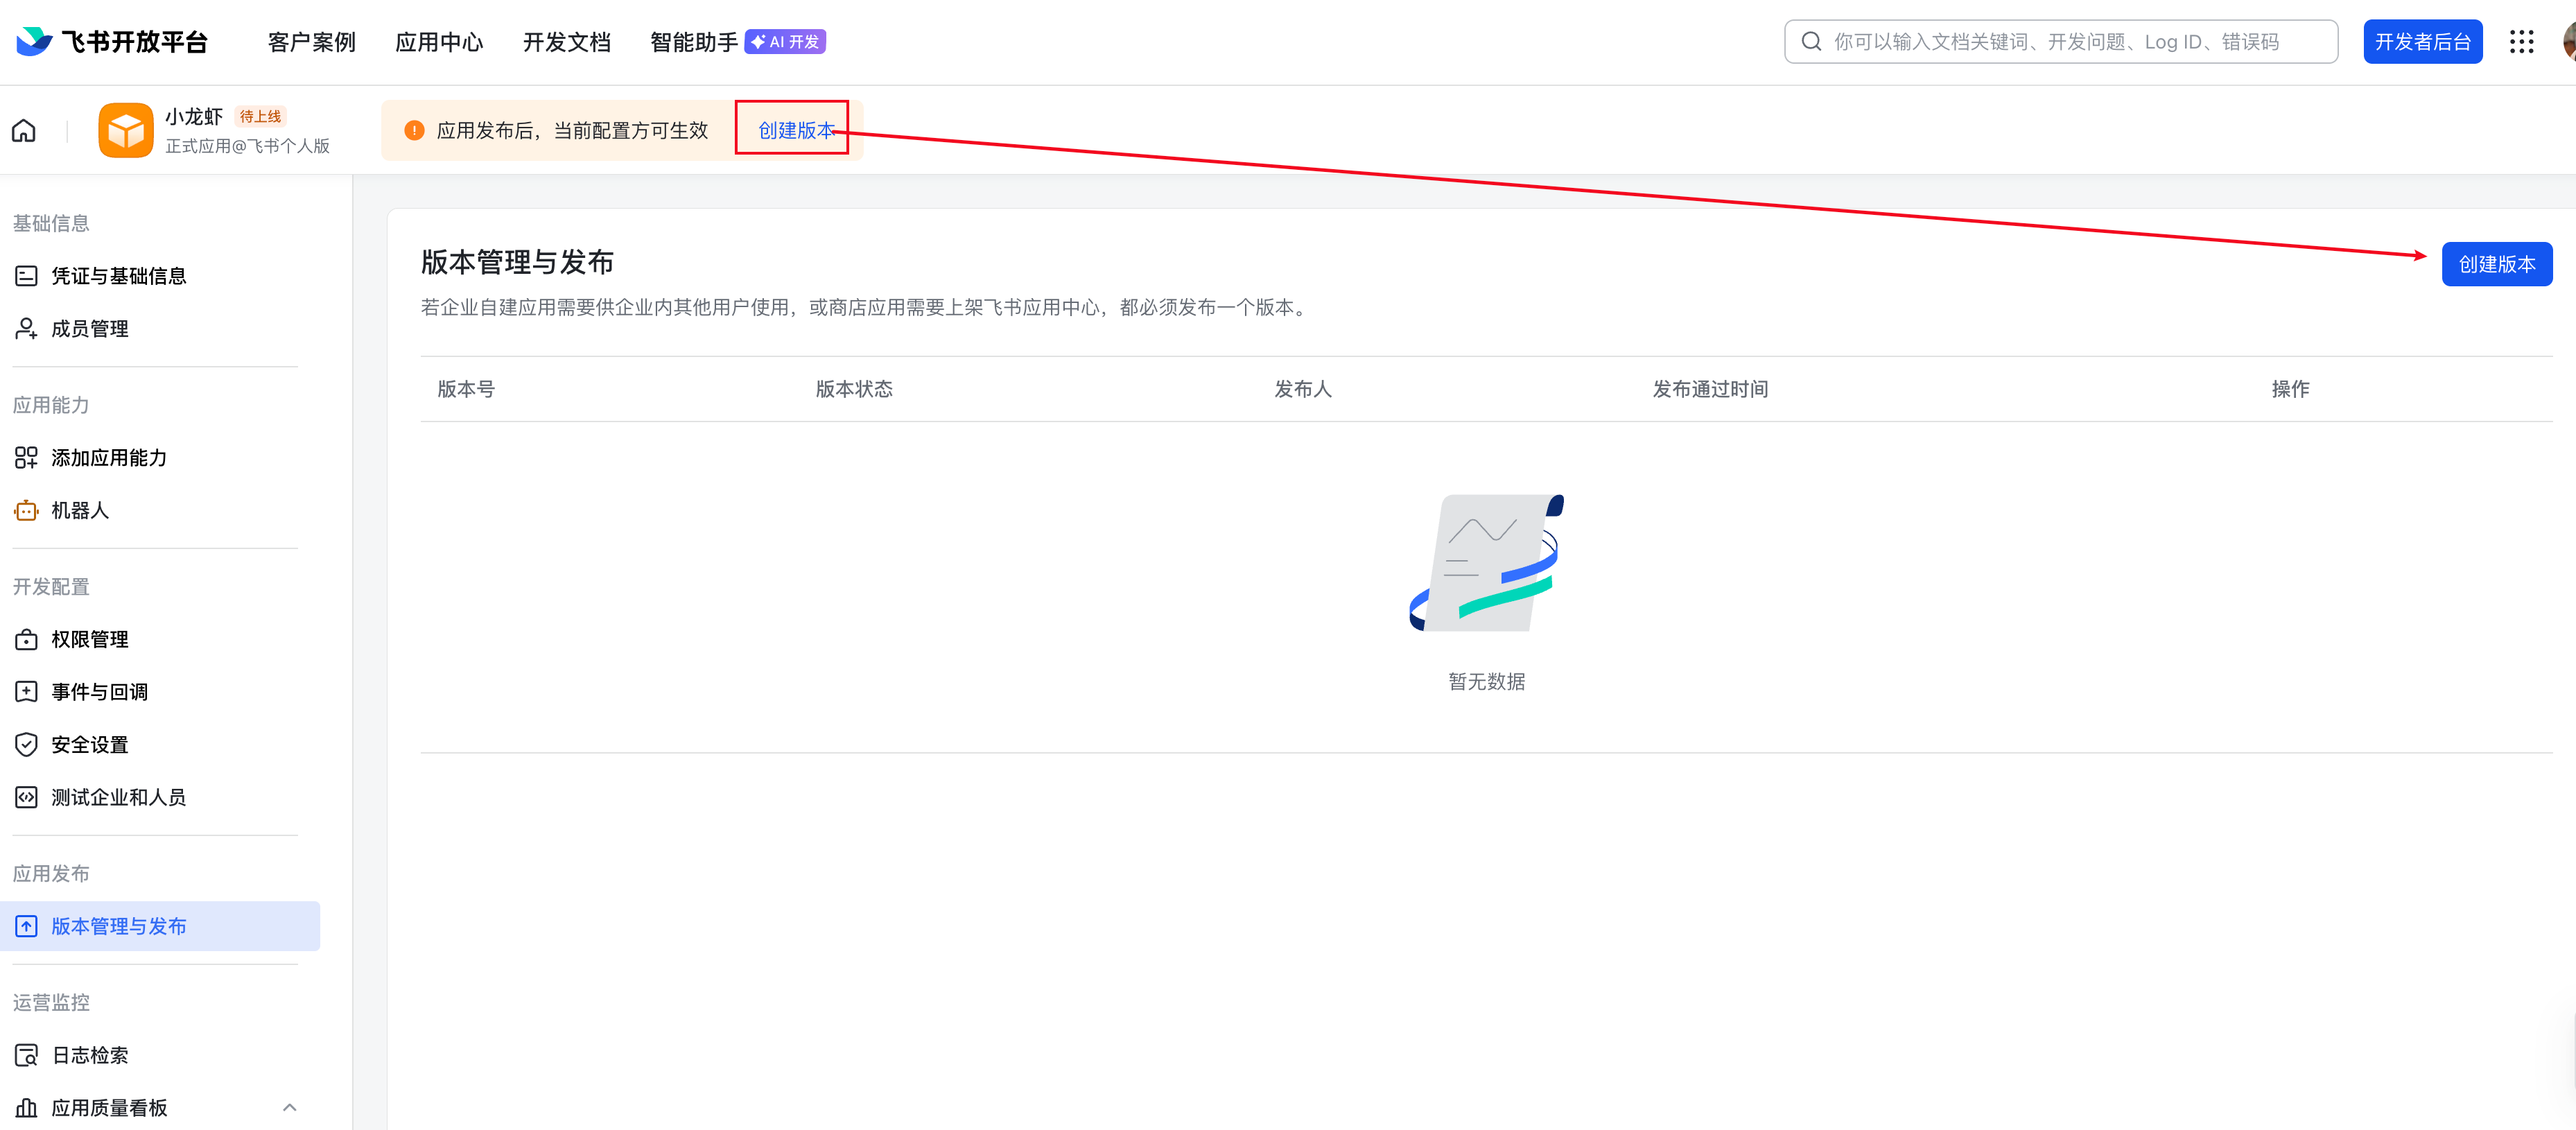
Task: Click the 成员管理 person icon
Action: 26,329
